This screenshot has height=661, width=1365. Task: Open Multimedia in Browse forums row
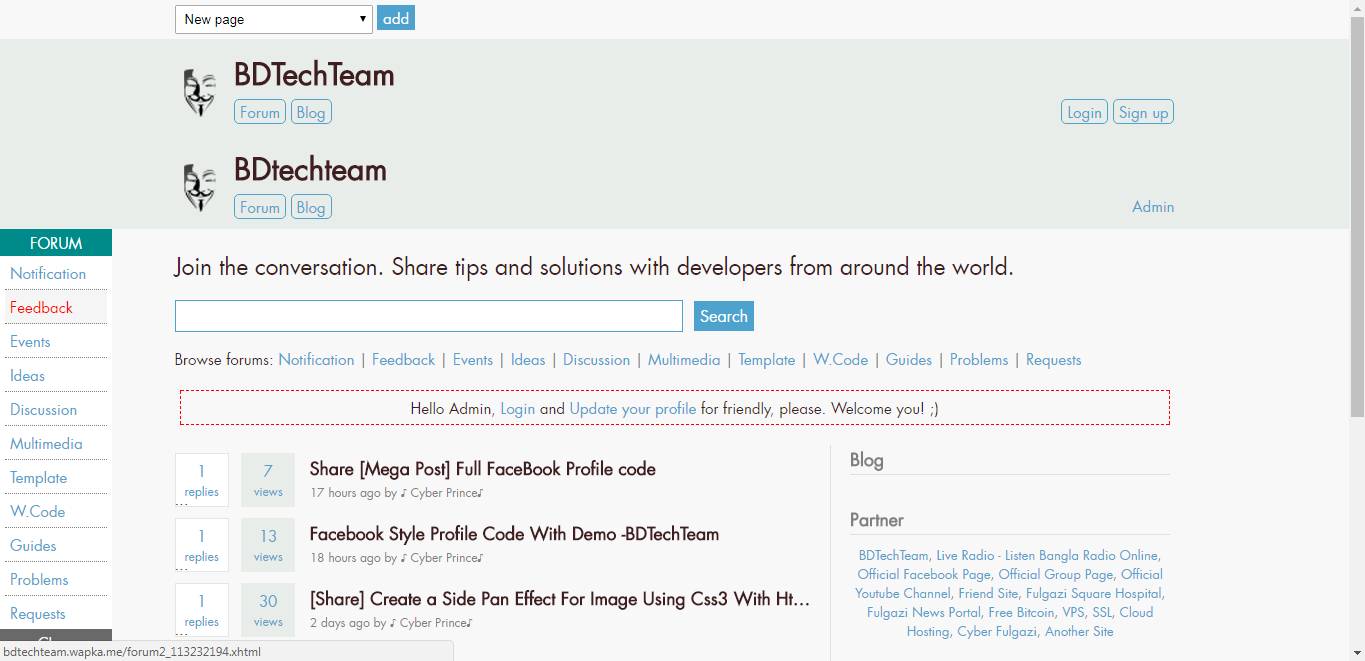click(x=684, y=360)
